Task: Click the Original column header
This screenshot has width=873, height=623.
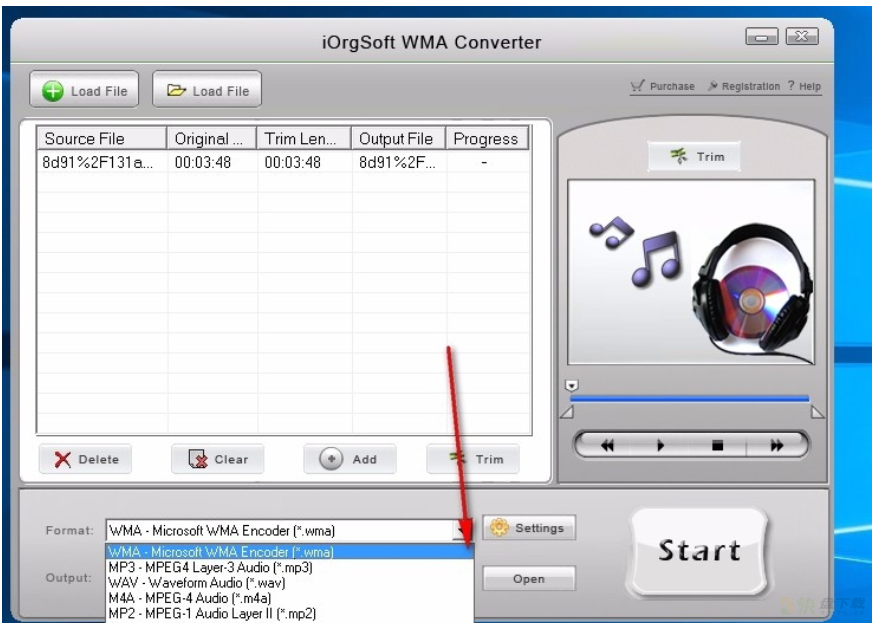Action: (212, 139)
